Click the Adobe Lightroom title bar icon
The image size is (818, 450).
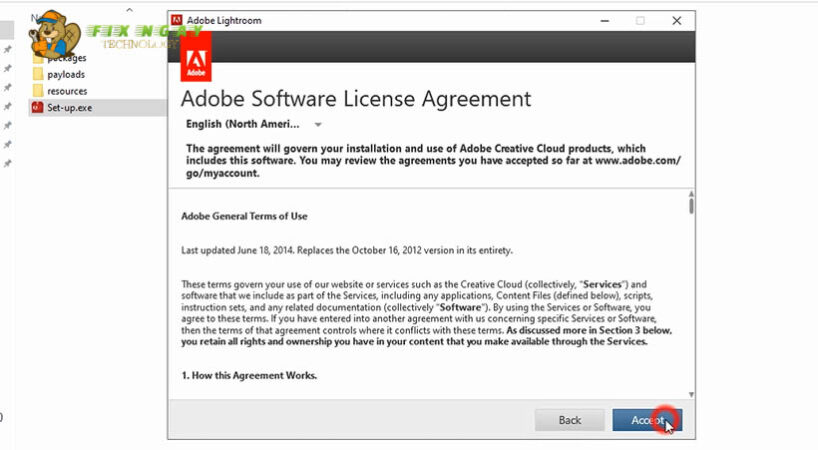pos(177,20)
